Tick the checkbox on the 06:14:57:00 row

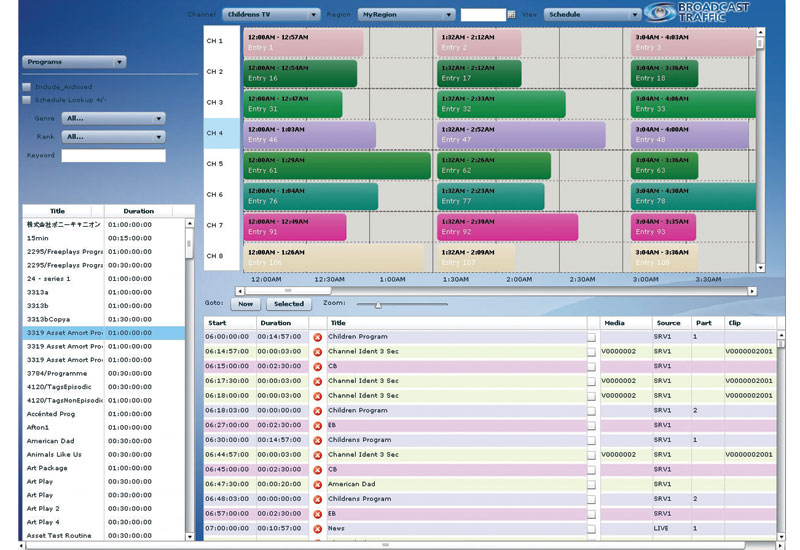[x=591, y=352]
